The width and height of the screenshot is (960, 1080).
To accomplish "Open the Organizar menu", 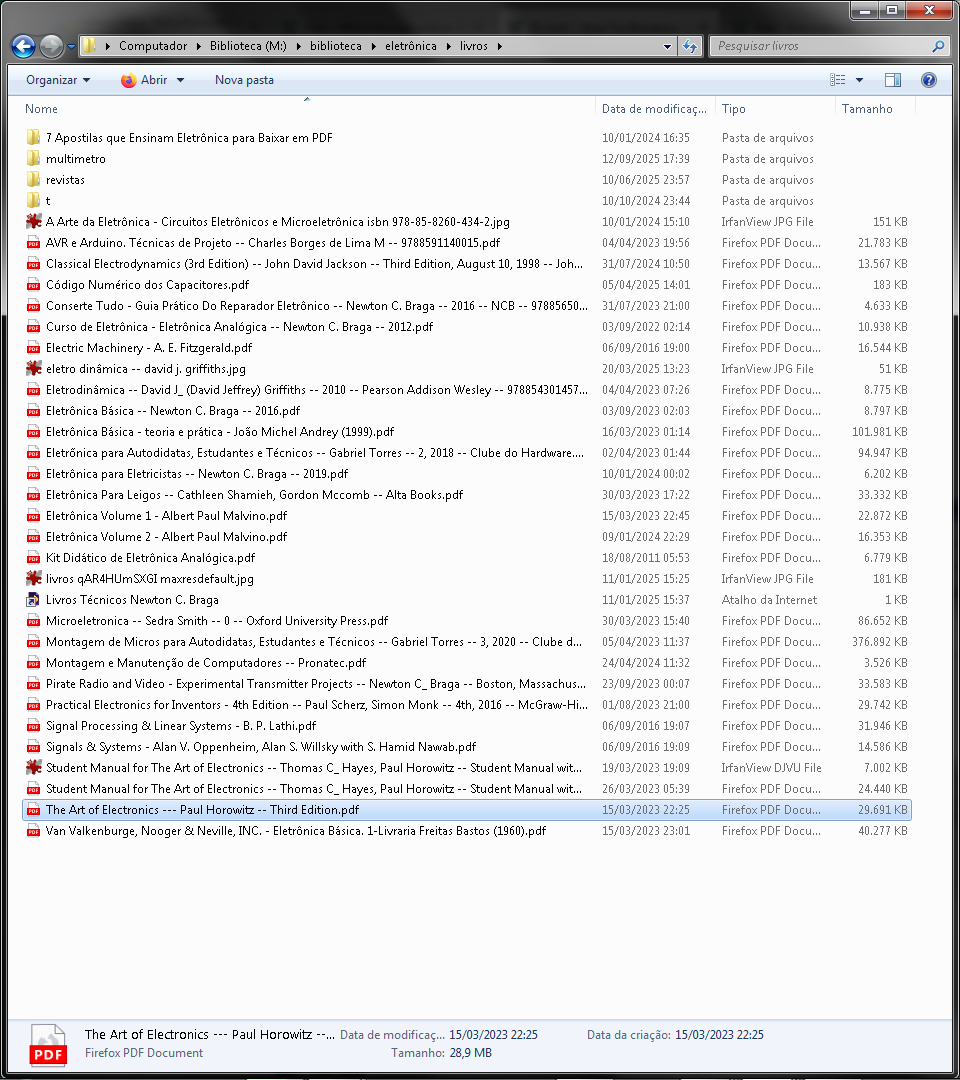I will coord(58,80).
